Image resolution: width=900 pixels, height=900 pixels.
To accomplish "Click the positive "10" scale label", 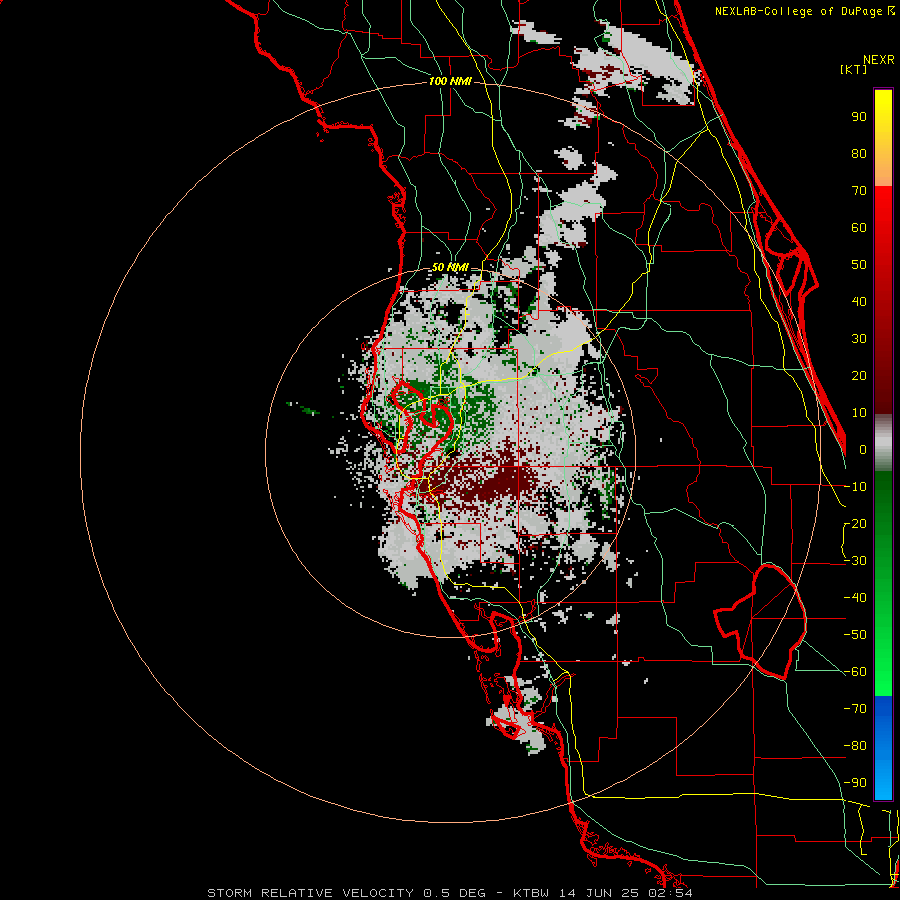I will coord(859,413).
